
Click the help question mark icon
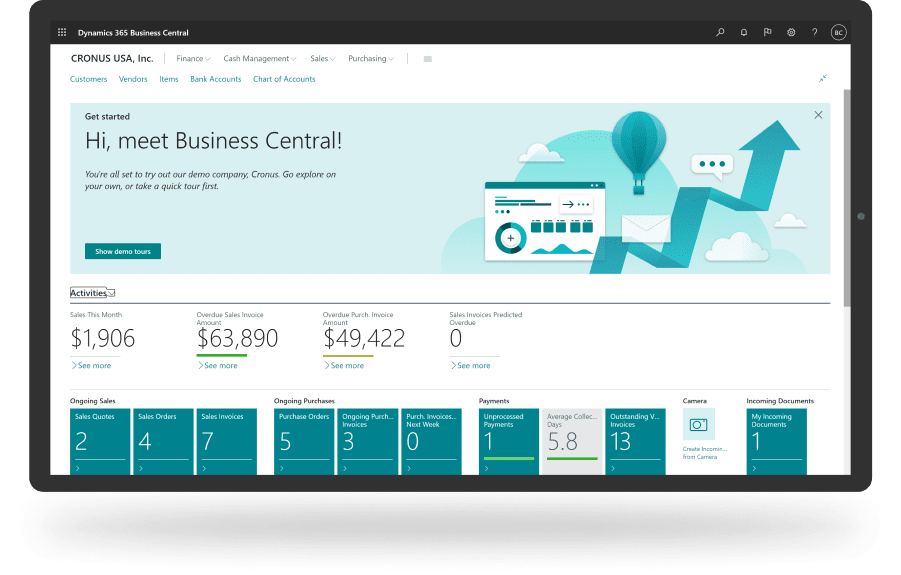[x=814, y=33]
